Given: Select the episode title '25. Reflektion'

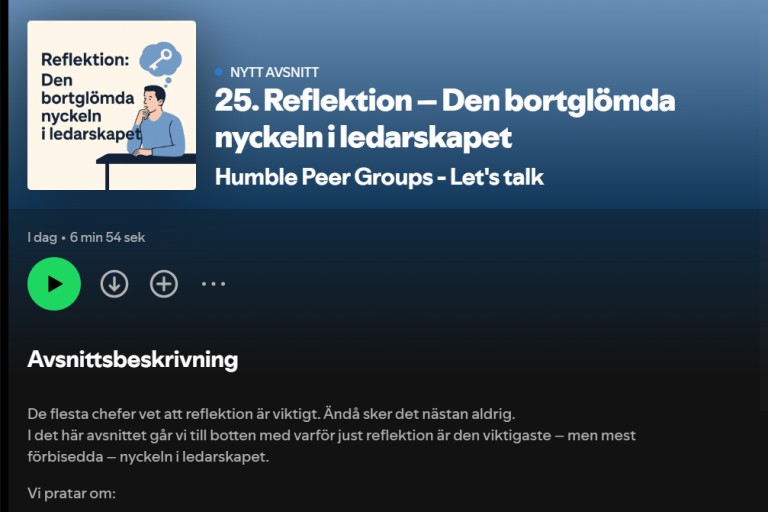Looking at the screenshot, I should (445, 119).
